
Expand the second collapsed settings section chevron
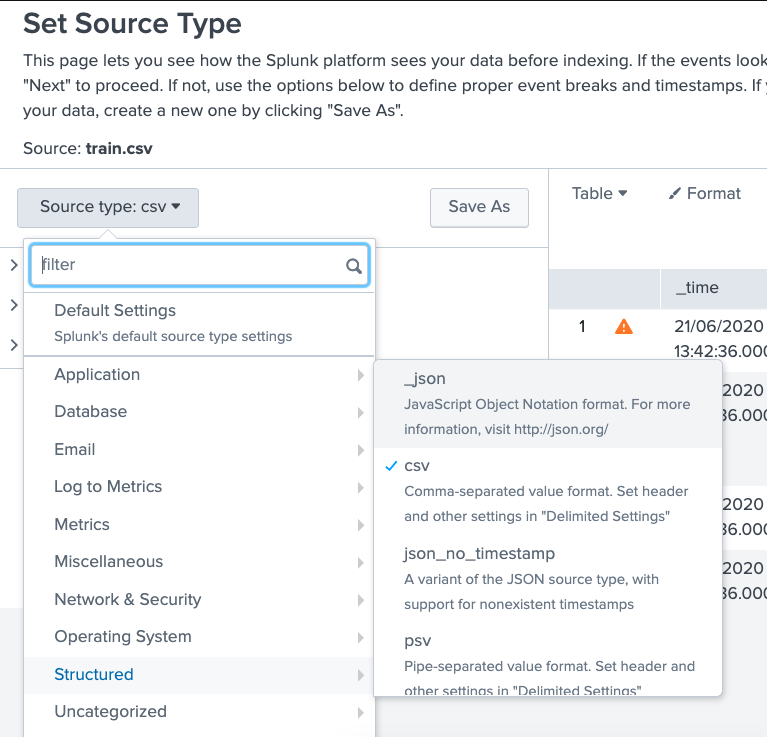[x=14, y=305]
